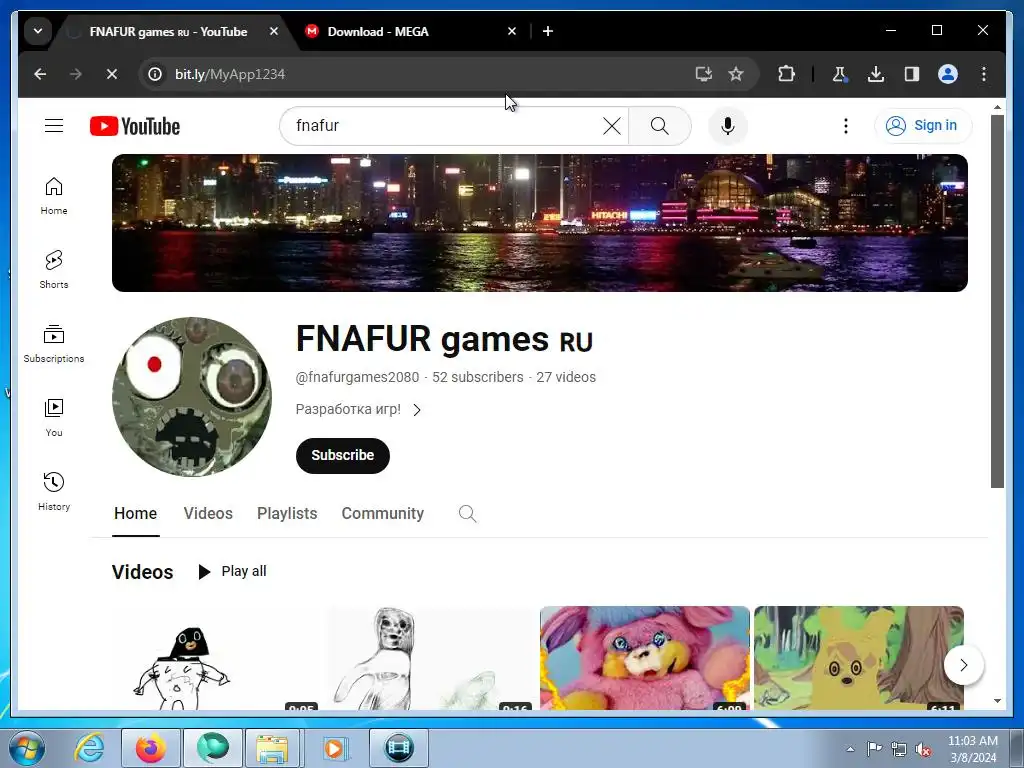Open Home in the sidebar
The width and height of the screenshot is (1024, 768).
click(x=54, y=196)
